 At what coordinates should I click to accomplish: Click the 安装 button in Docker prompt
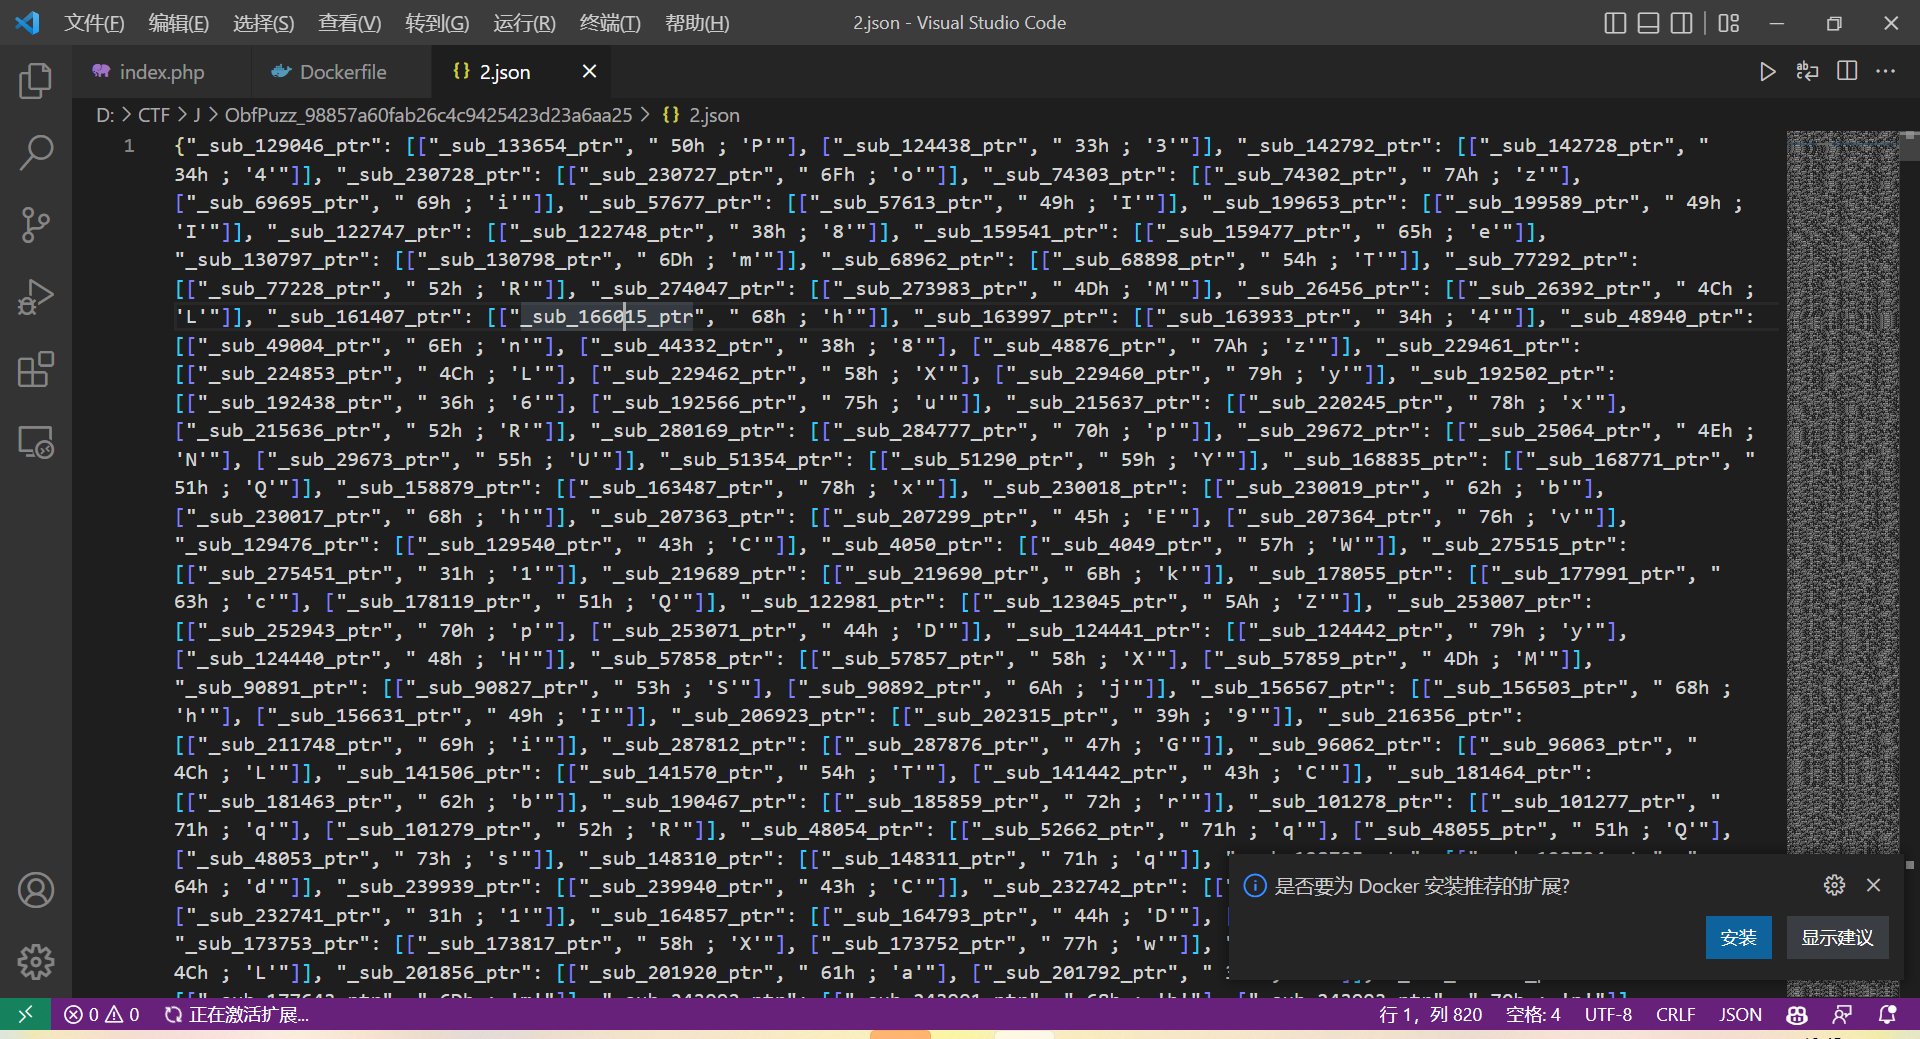(1738, 937)
